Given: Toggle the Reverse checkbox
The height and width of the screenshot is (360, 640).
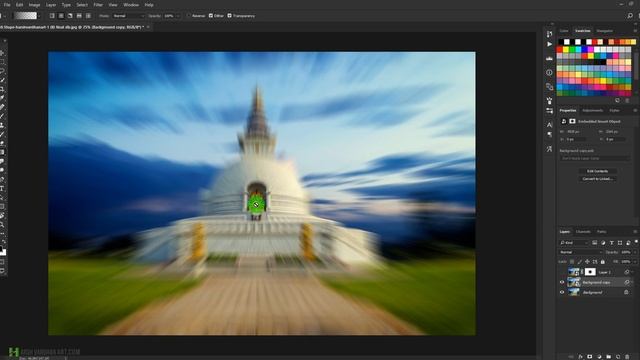Looking at the screenshot, I should 189,16.
